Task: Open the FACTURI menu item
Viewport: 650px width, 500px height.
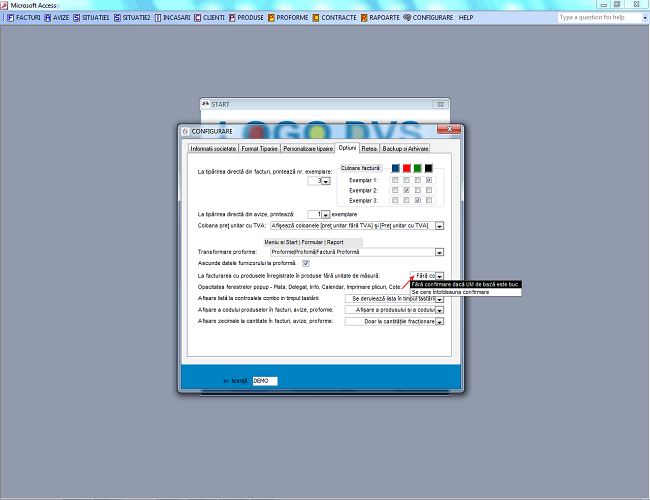Action: pyautogui.click(x=24, y=17)
